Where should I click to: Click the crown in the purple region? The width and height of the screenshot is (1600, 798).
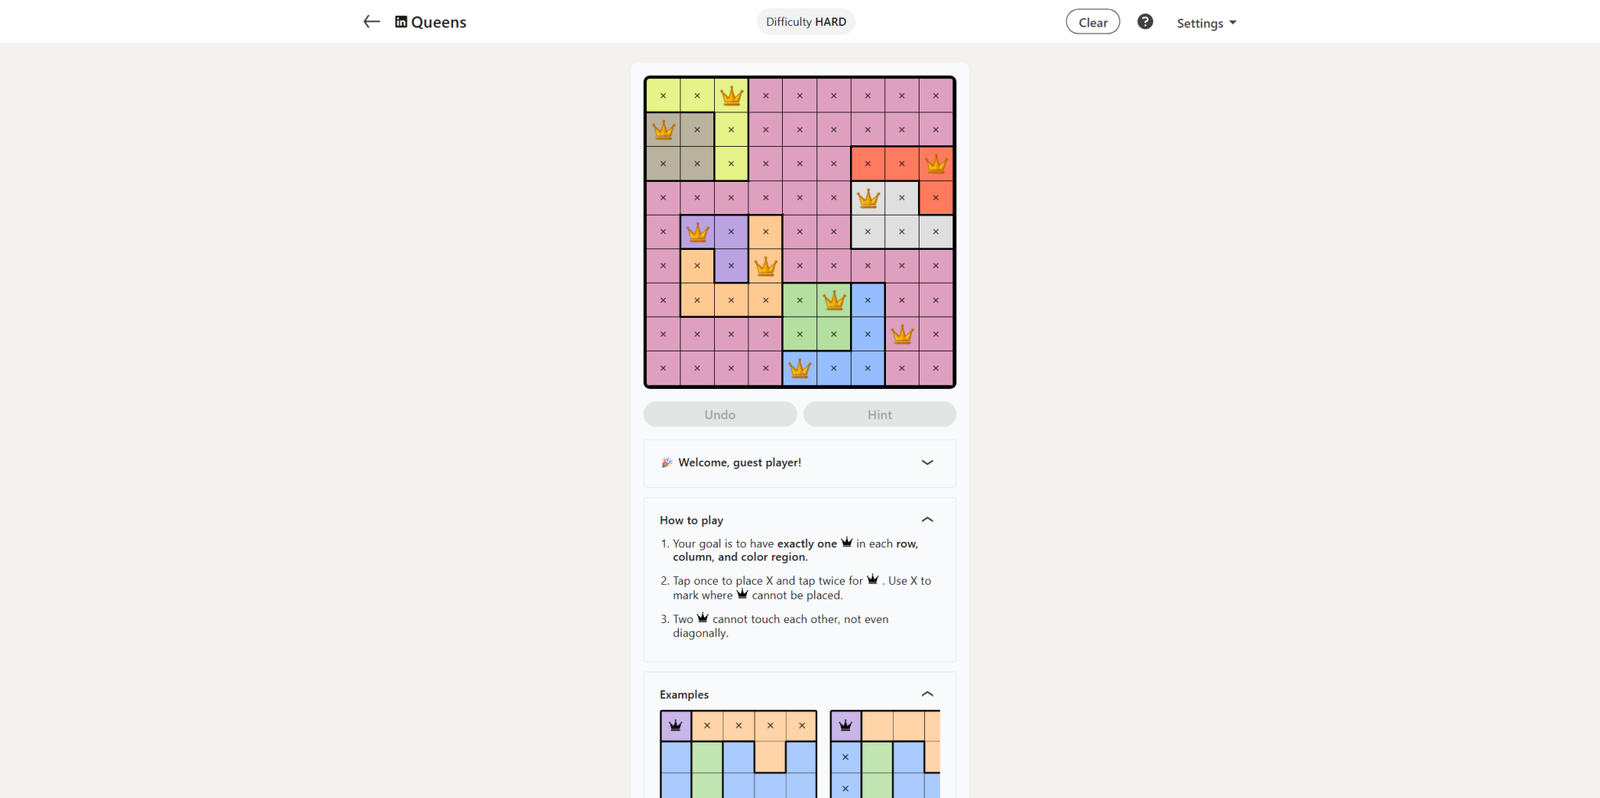(697, 232)
